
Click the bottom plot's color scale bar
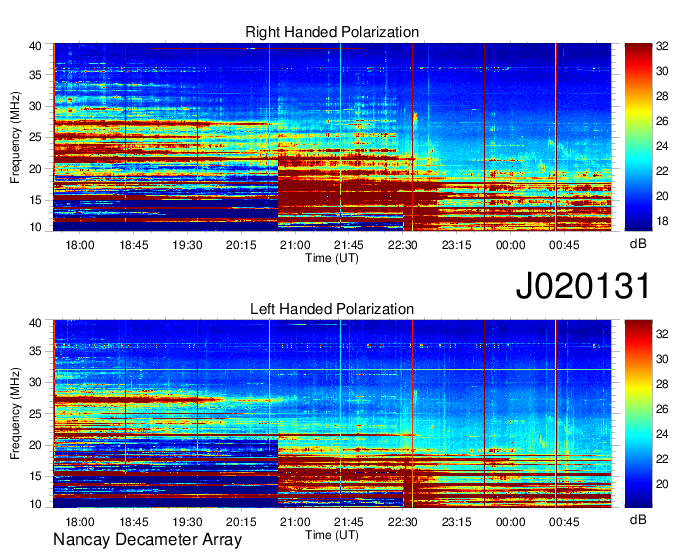point(638,414)
